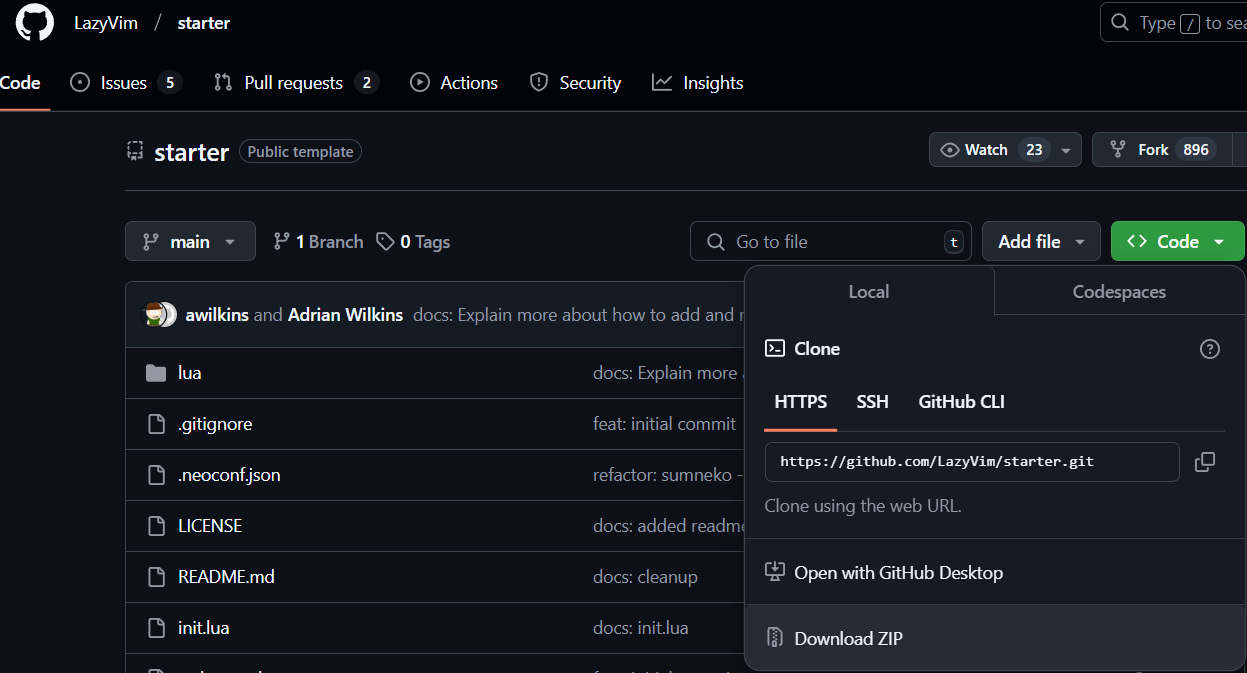Open the awilkins author profile link
1247x673 pixels.
point(217,315)
